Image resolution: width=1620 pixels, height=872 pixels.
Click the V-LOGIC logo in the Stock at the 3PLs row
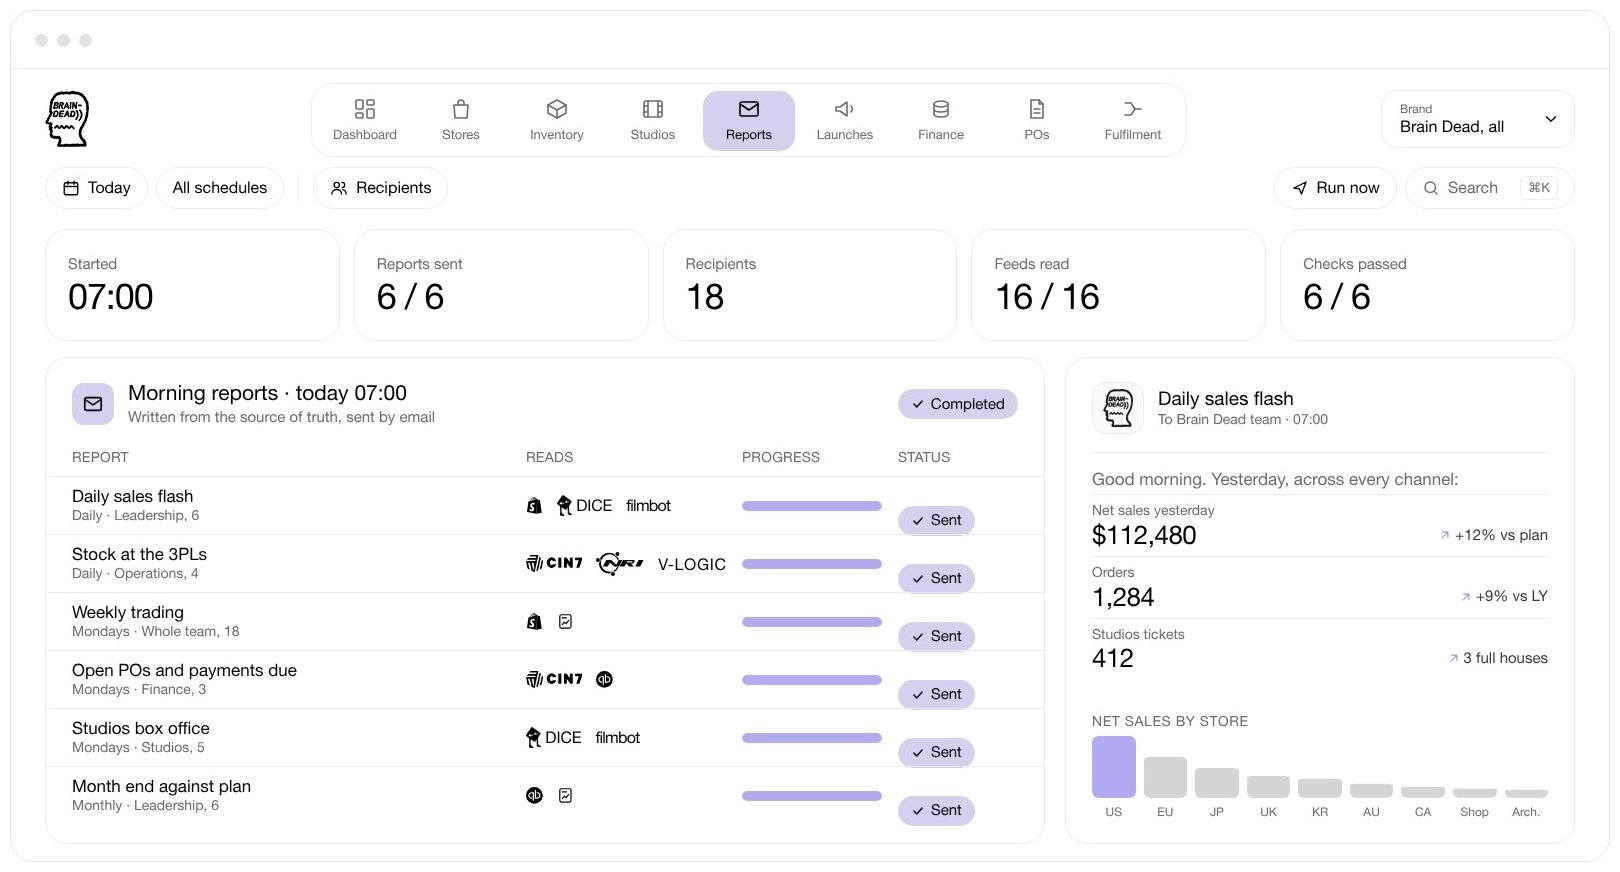692,564
